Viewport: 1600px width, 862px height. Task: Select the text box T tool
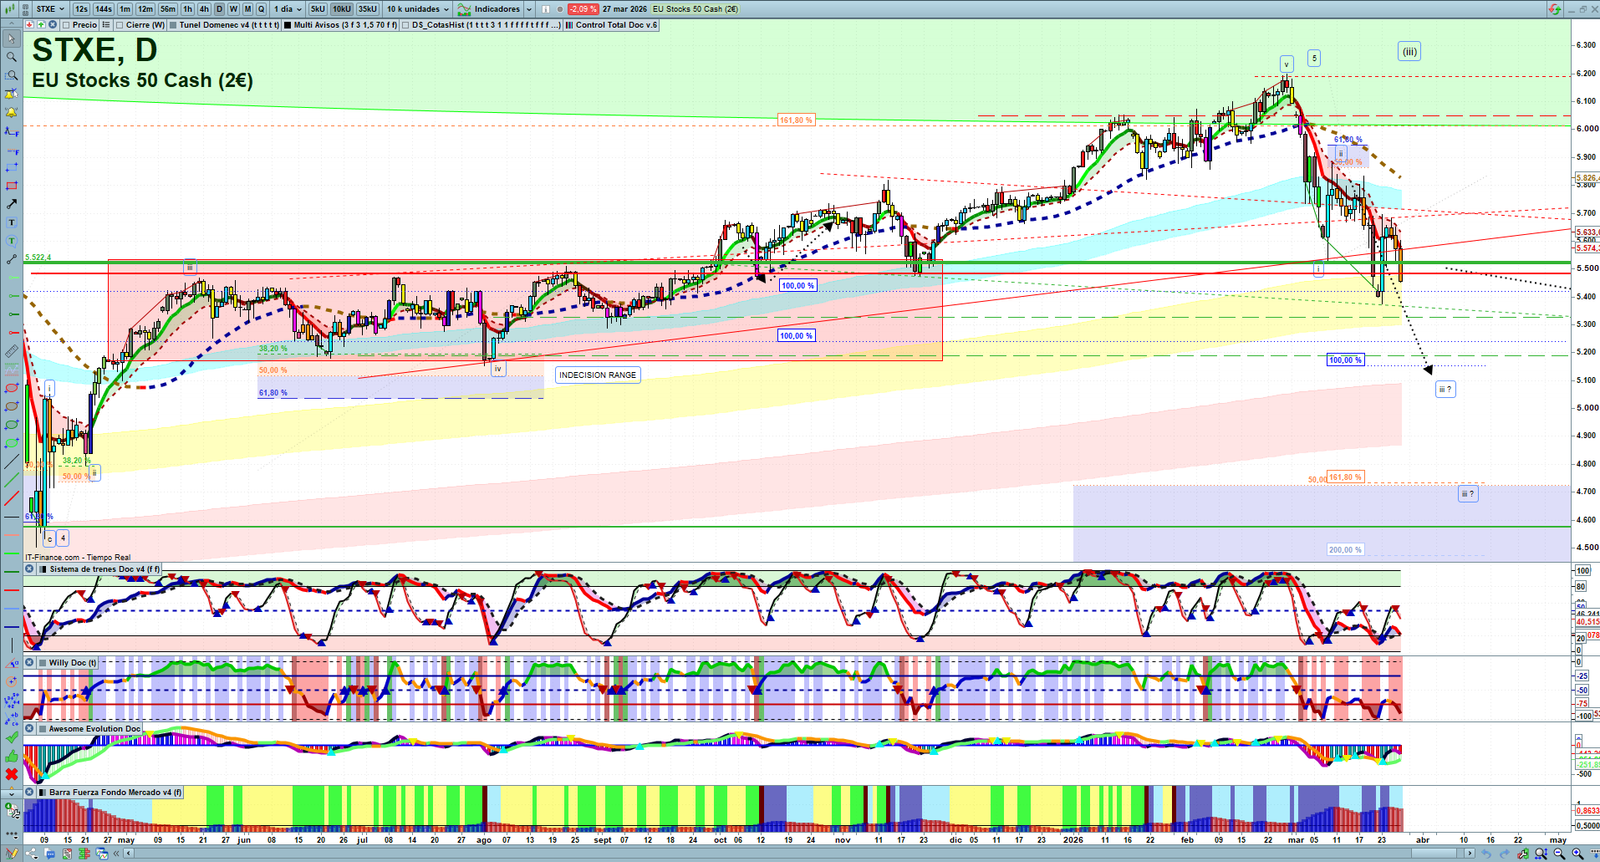11,222
